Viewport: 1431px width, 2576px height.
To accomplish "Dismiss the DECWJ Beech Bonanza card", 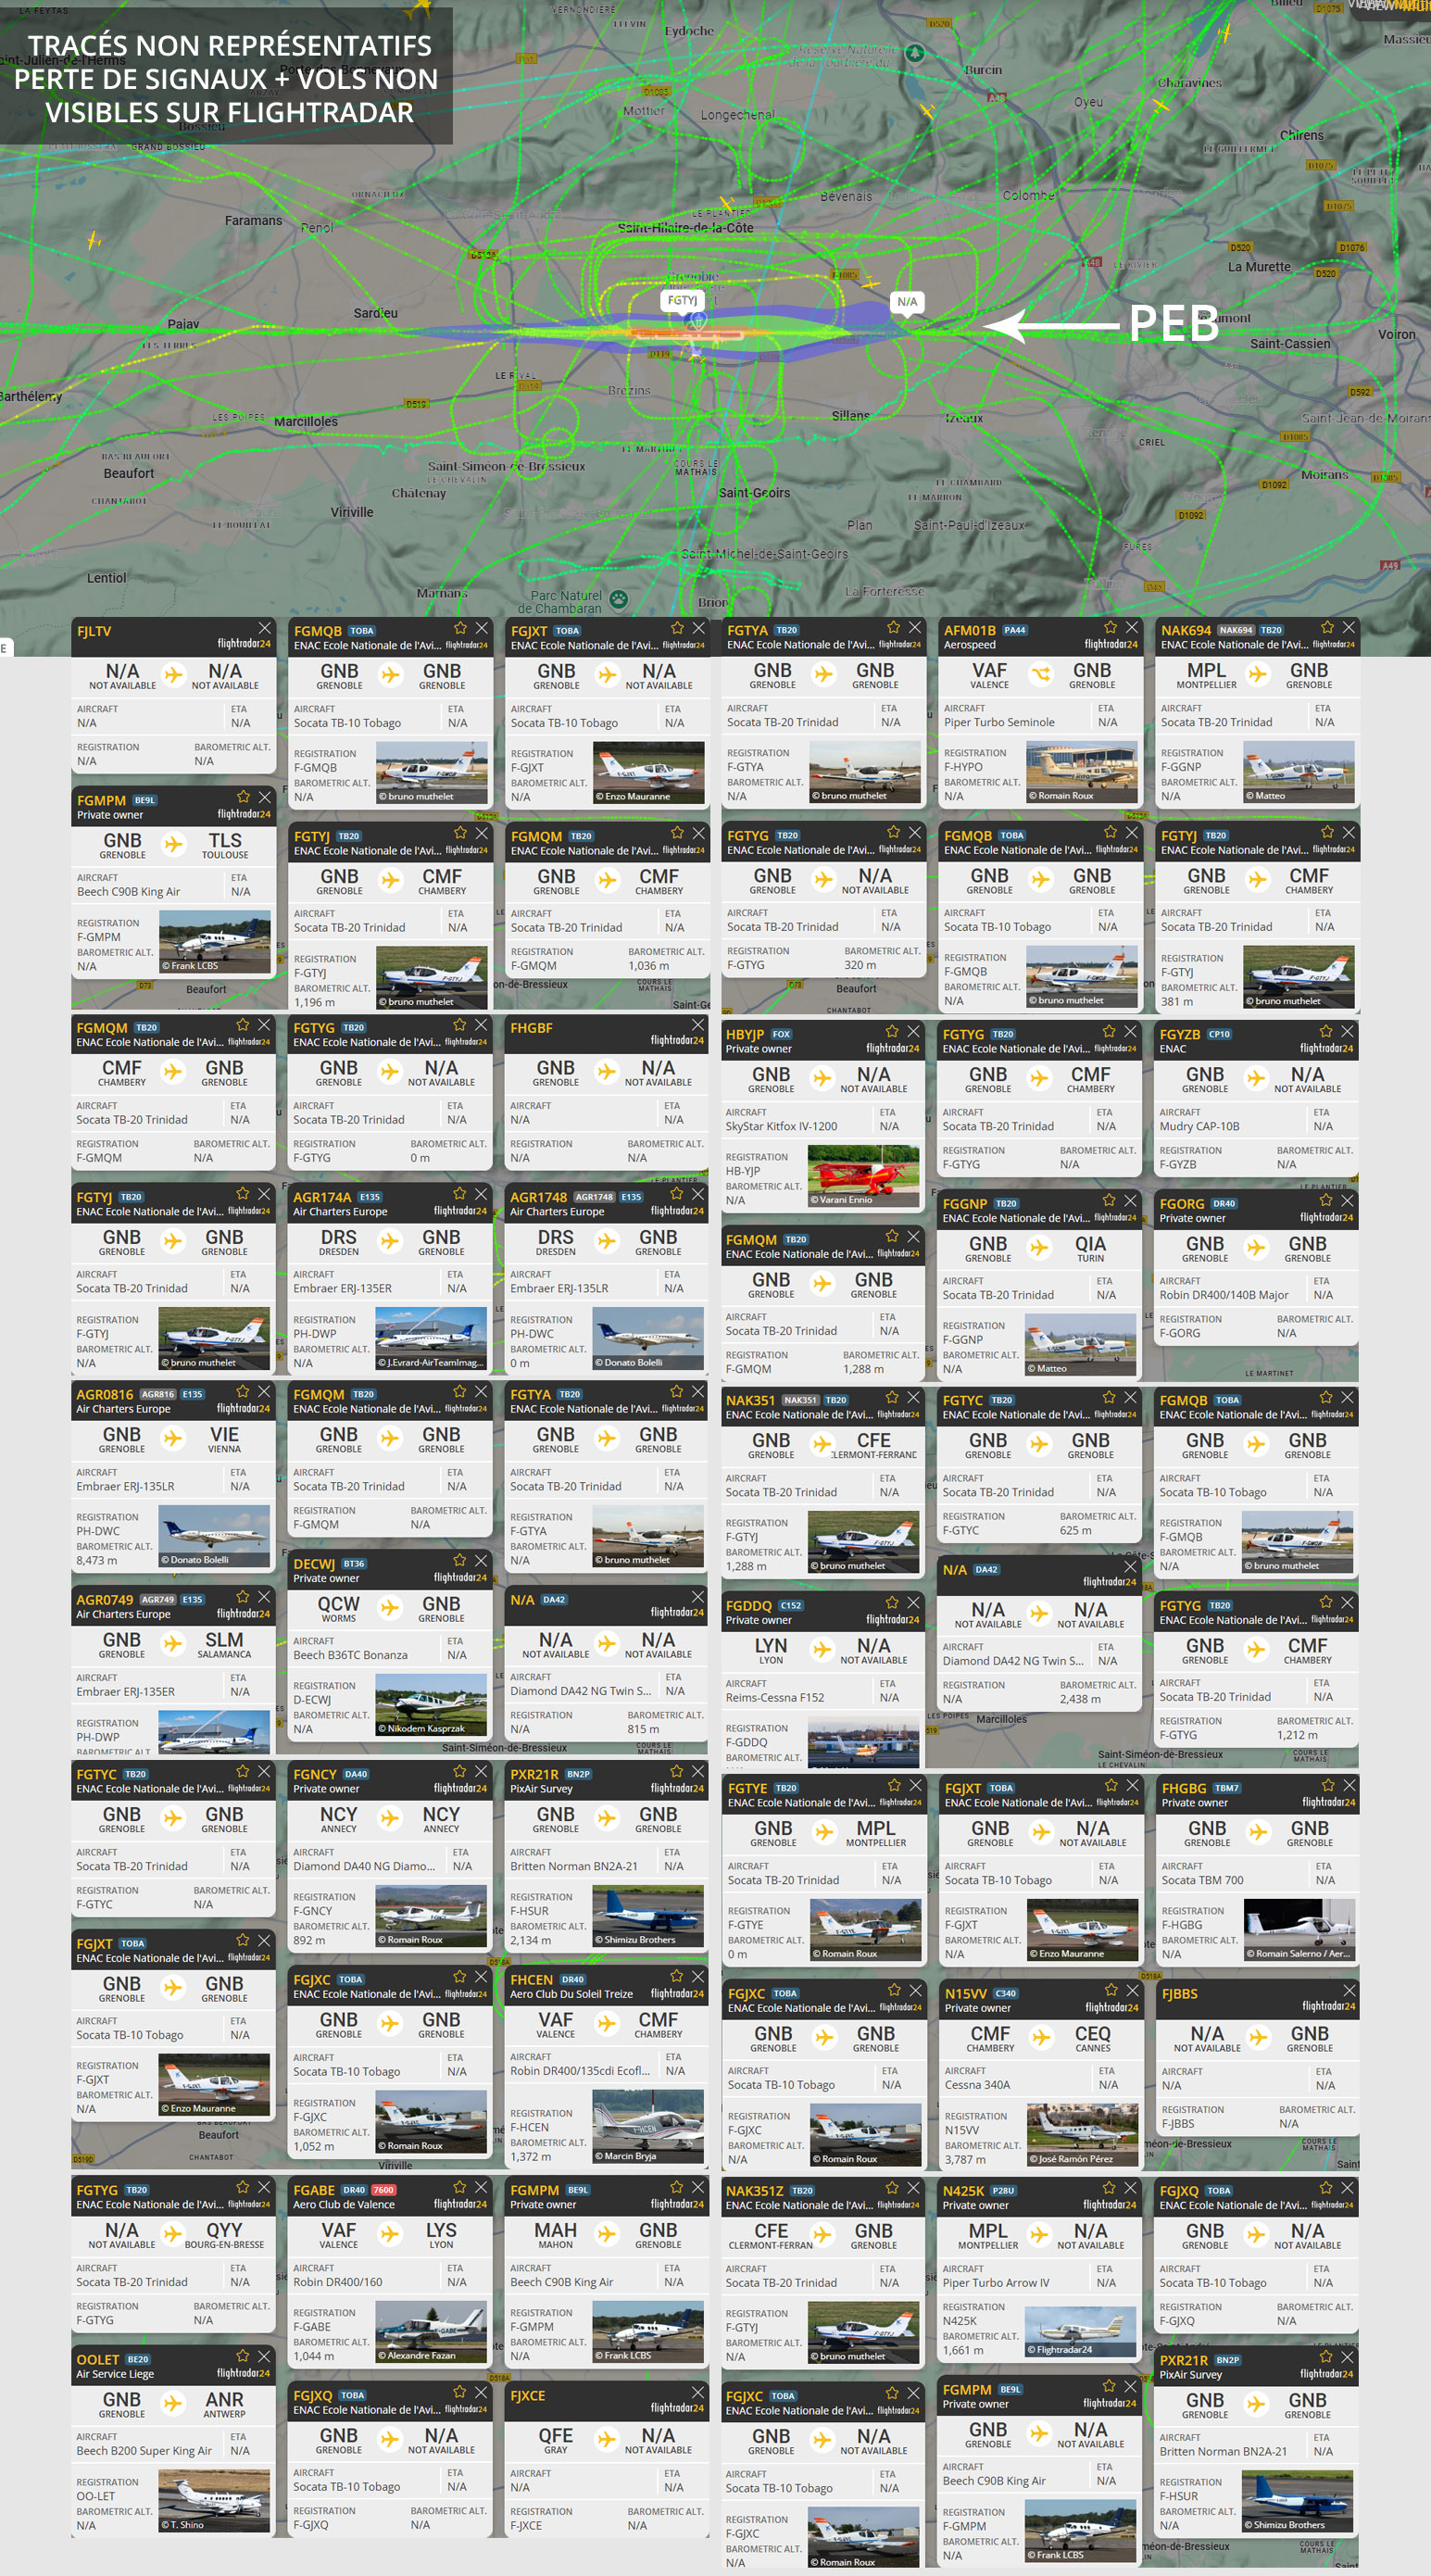I will 481,1560.
